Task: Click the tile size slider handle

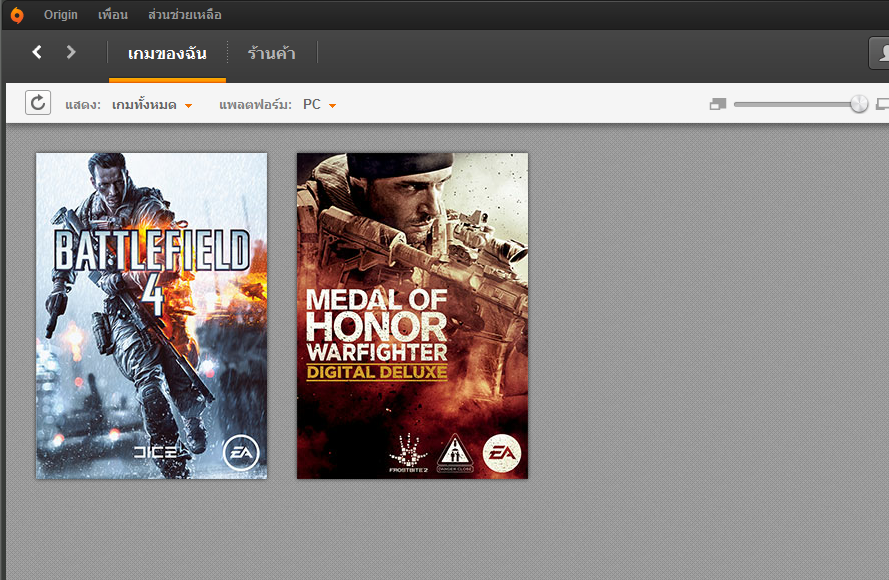Action: [859, 104]
